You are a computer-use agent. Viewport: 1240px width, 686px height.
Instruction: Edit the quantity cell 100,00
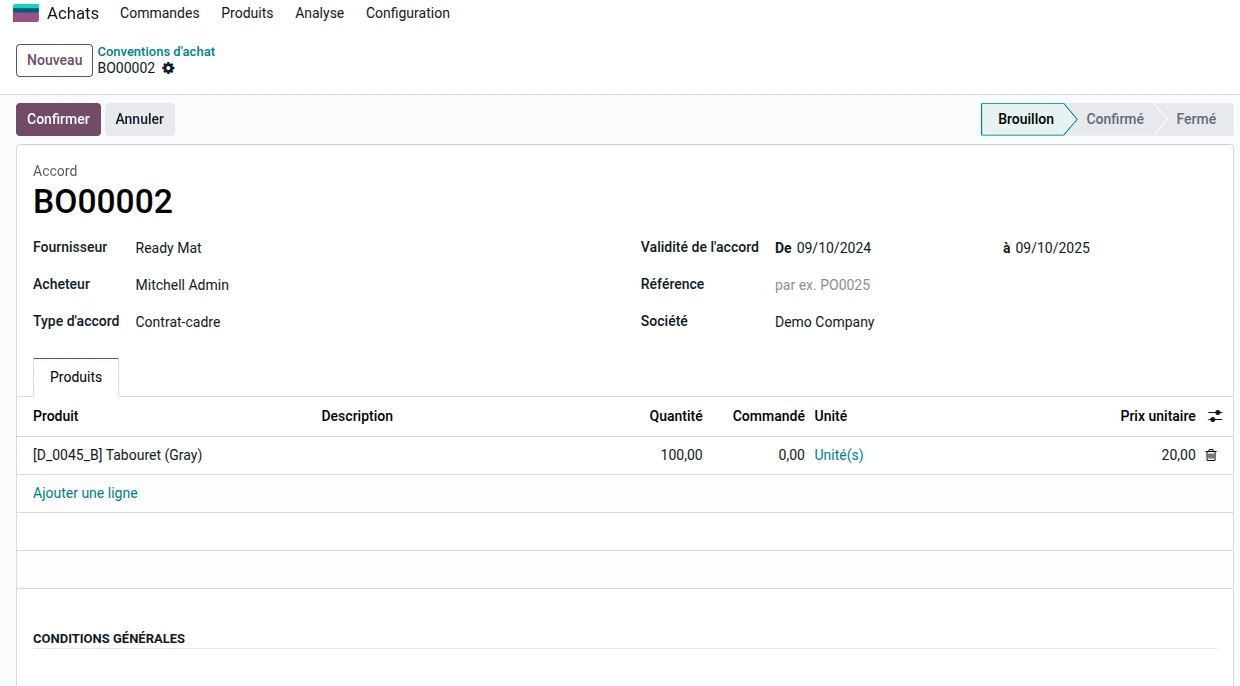(681, 455)
